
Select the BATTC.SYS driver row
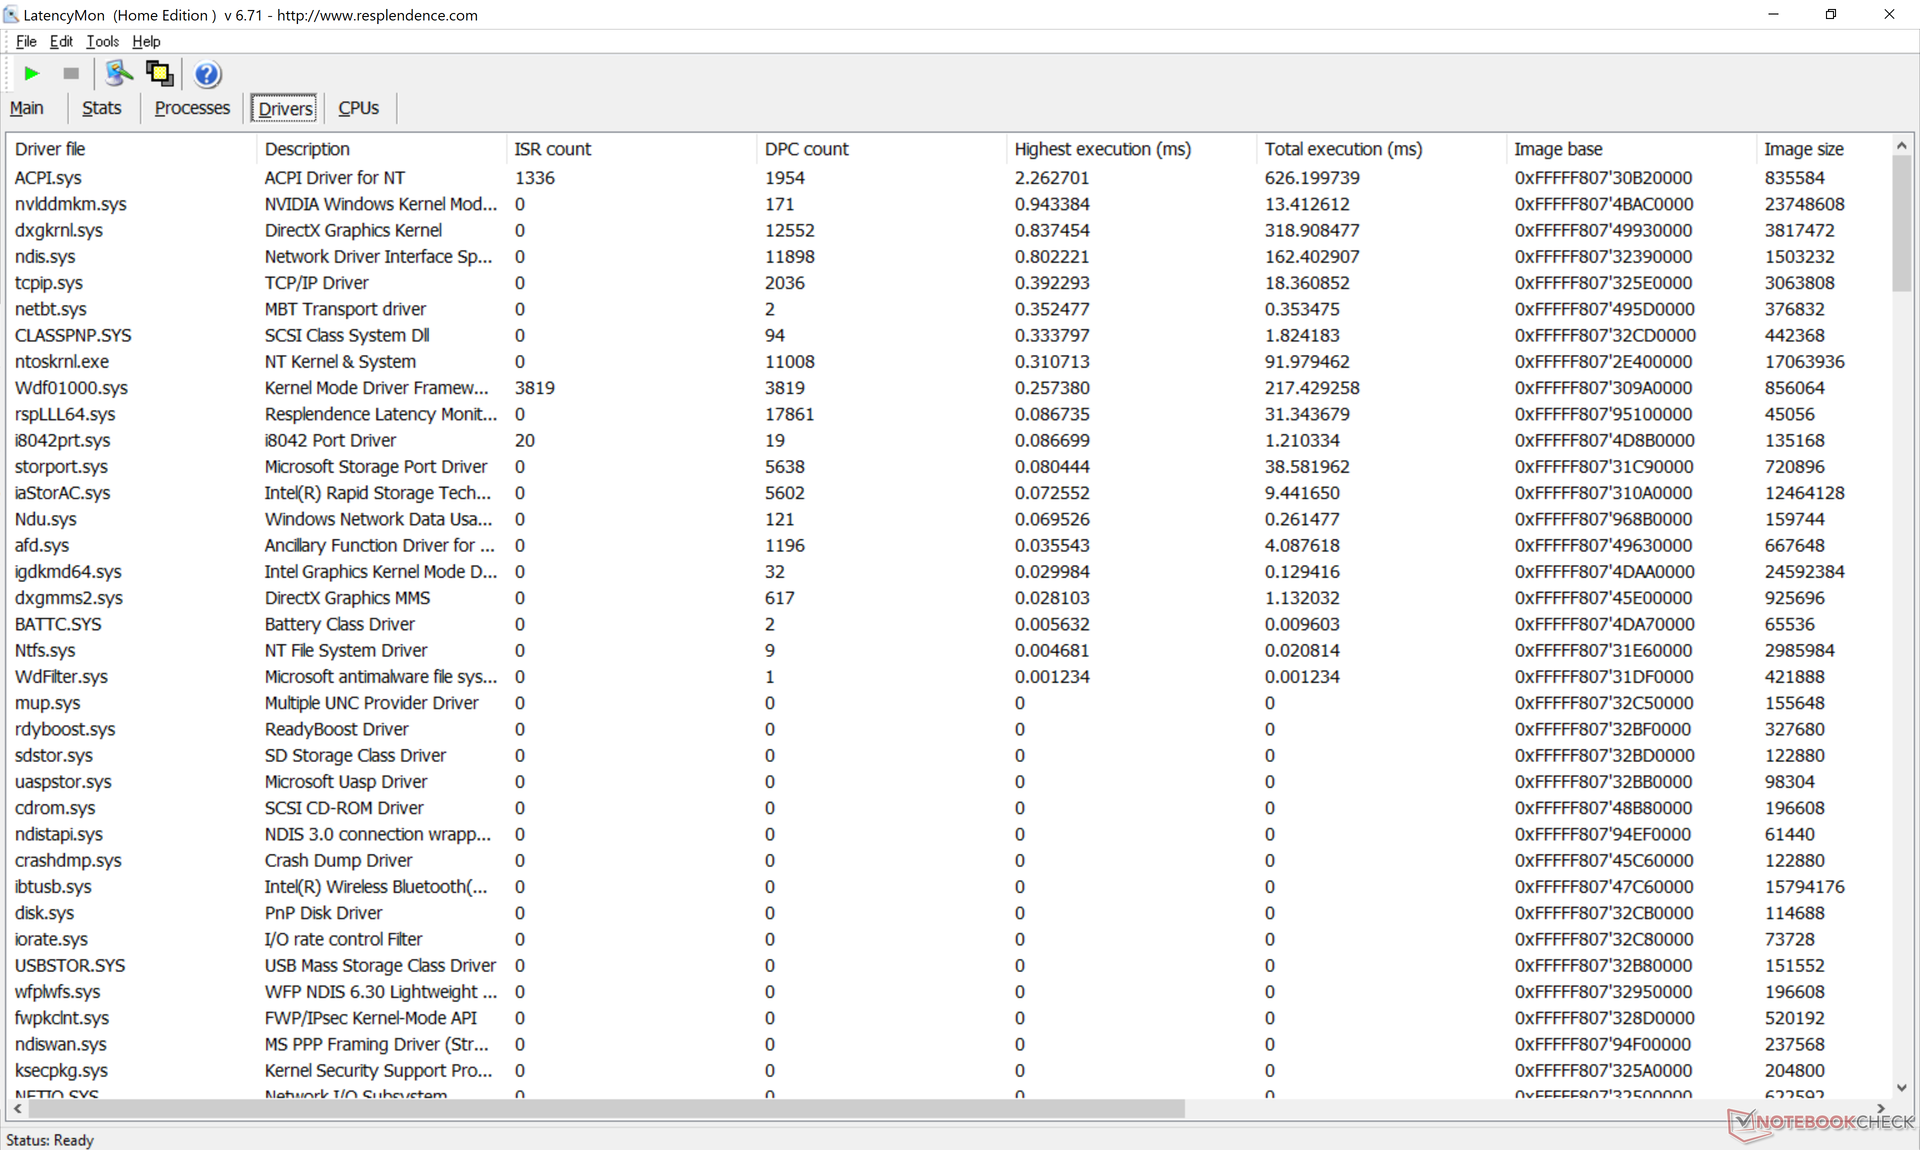coord(948,624)
